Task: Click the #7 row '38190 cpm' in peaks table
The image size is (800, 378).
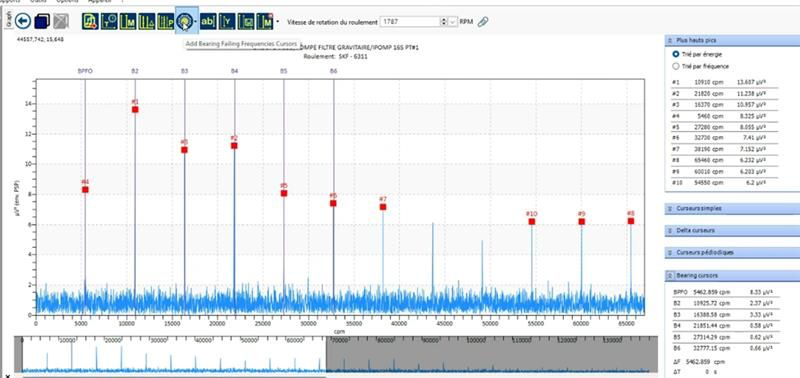Action: pos(724,149)
